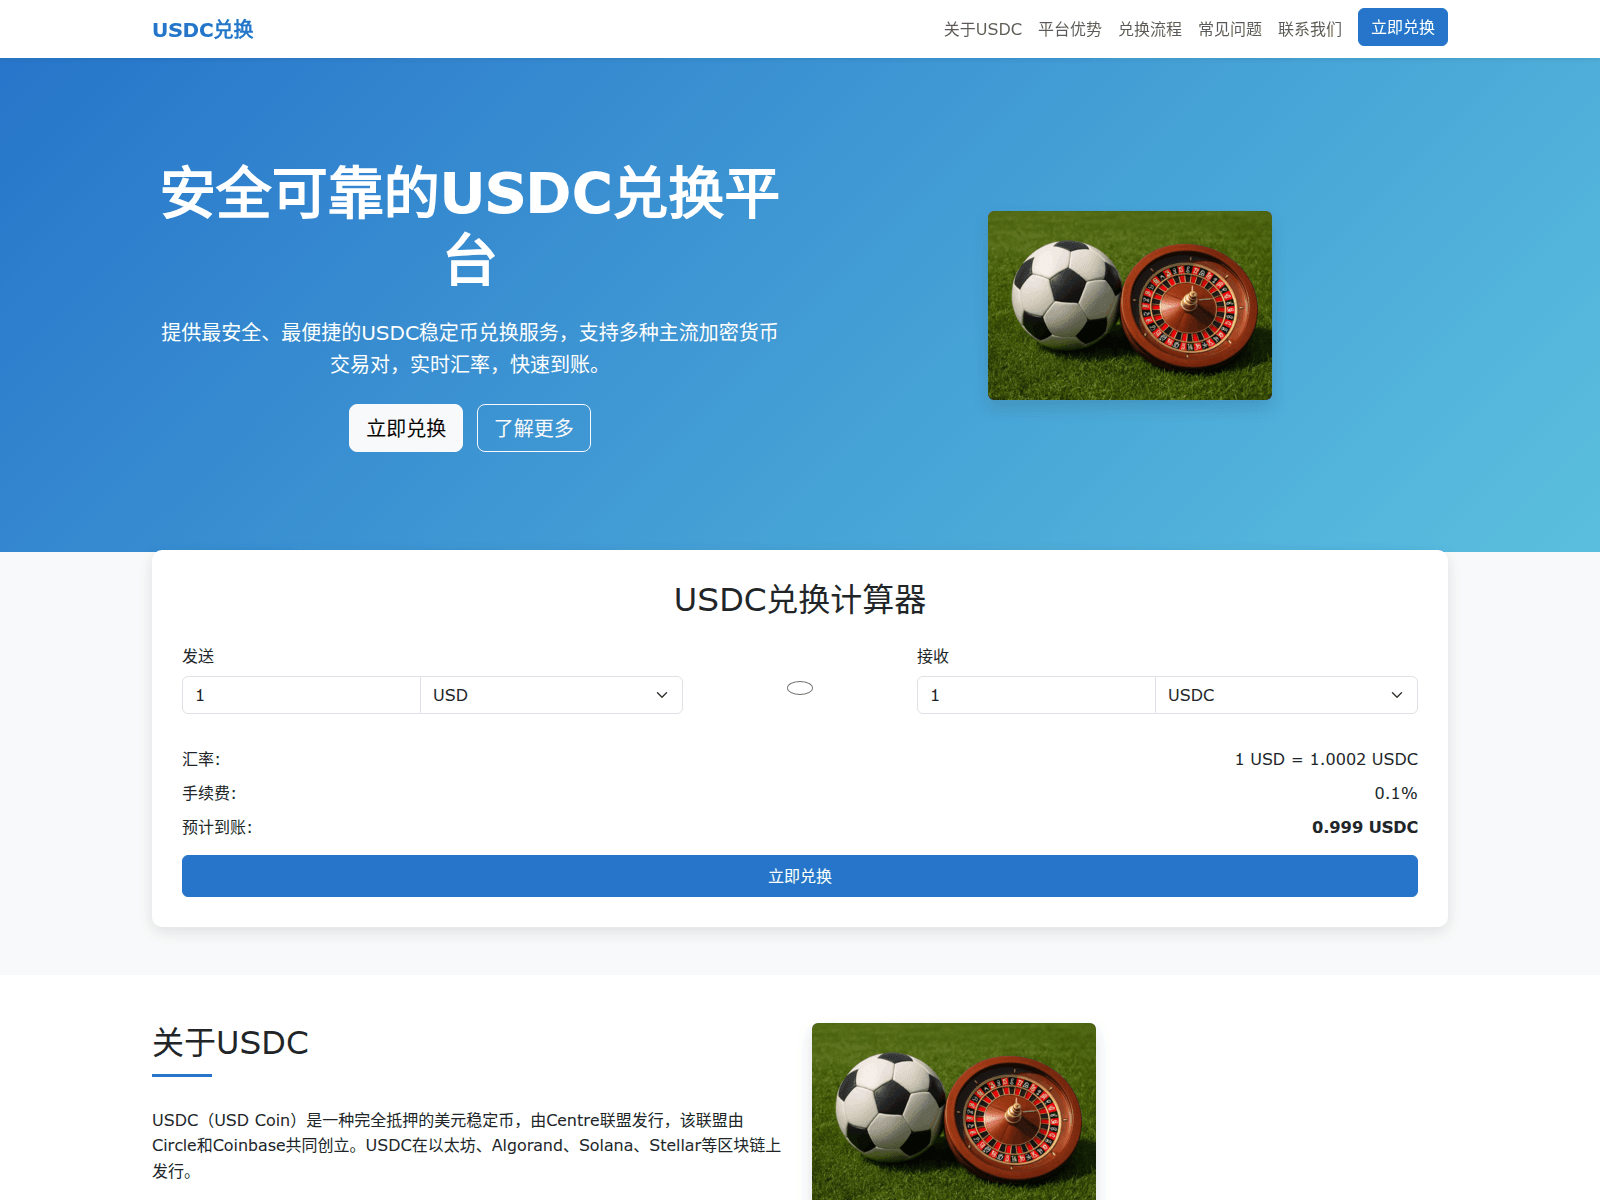
Task: Open the 兑换流程 nav item
Action: click(x=1150, y=30)
